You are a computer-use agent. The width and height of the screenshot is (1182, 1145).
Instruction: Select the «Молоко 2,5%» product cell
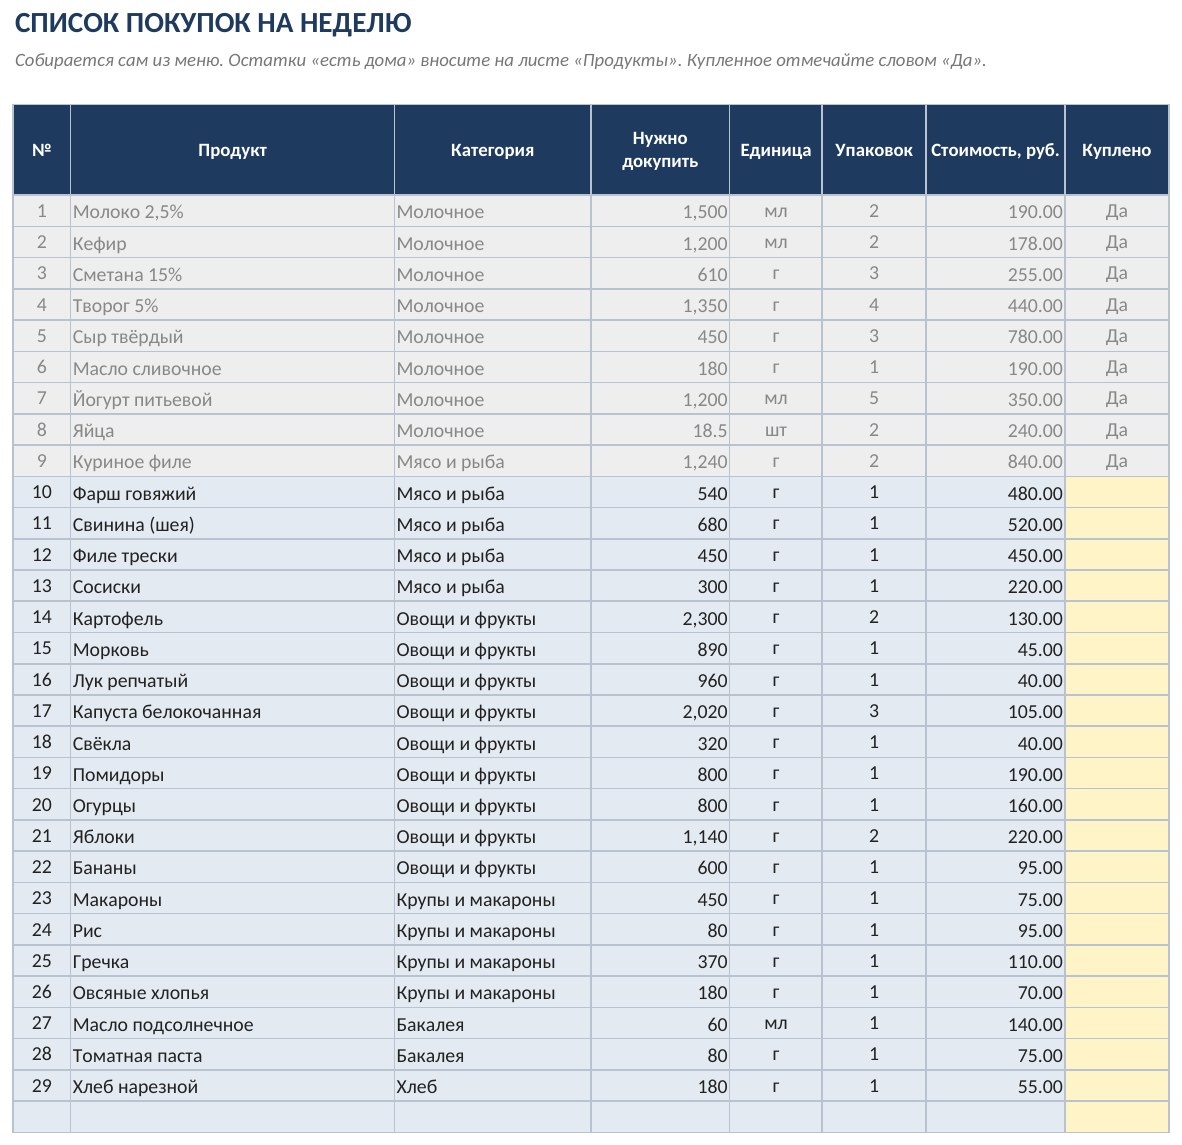click(232, 212)
